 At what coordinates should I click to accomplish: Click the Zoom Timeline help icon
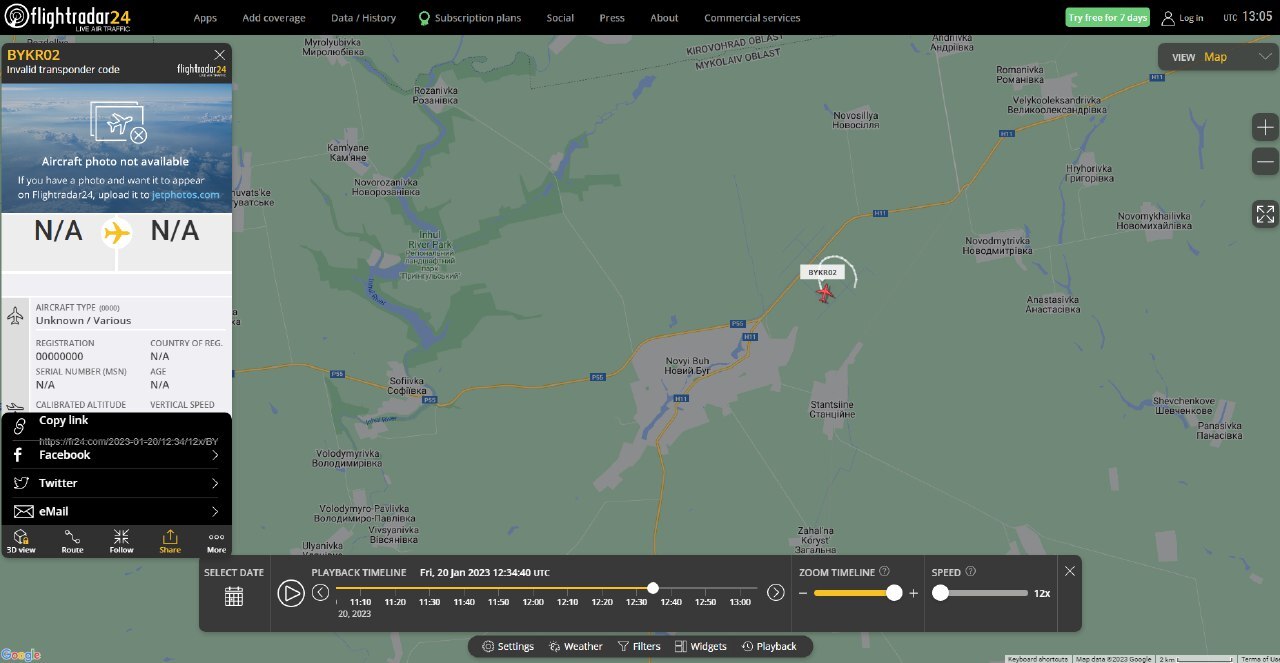click(x=886, y=572)
